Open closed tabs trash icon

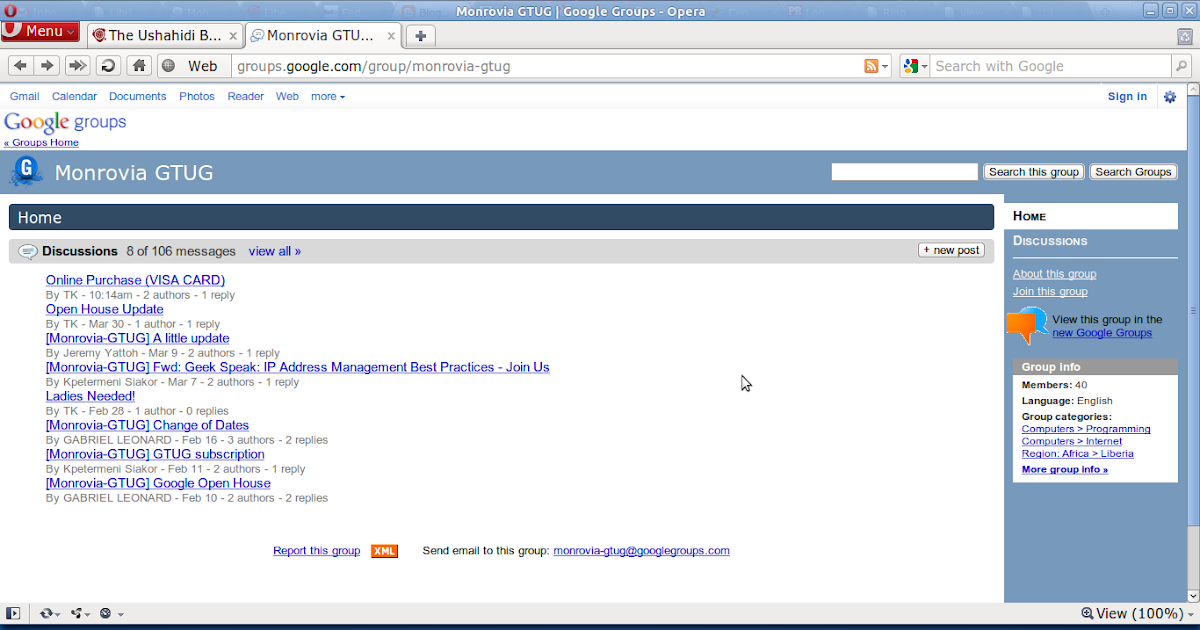1184,36
